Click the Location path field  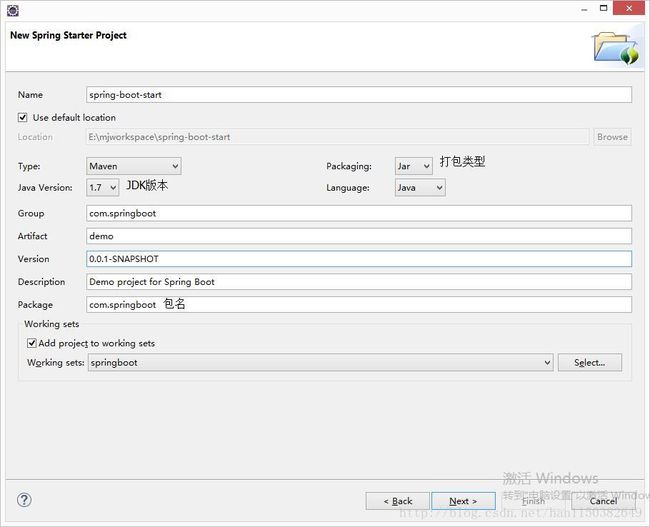pos(337,136)
